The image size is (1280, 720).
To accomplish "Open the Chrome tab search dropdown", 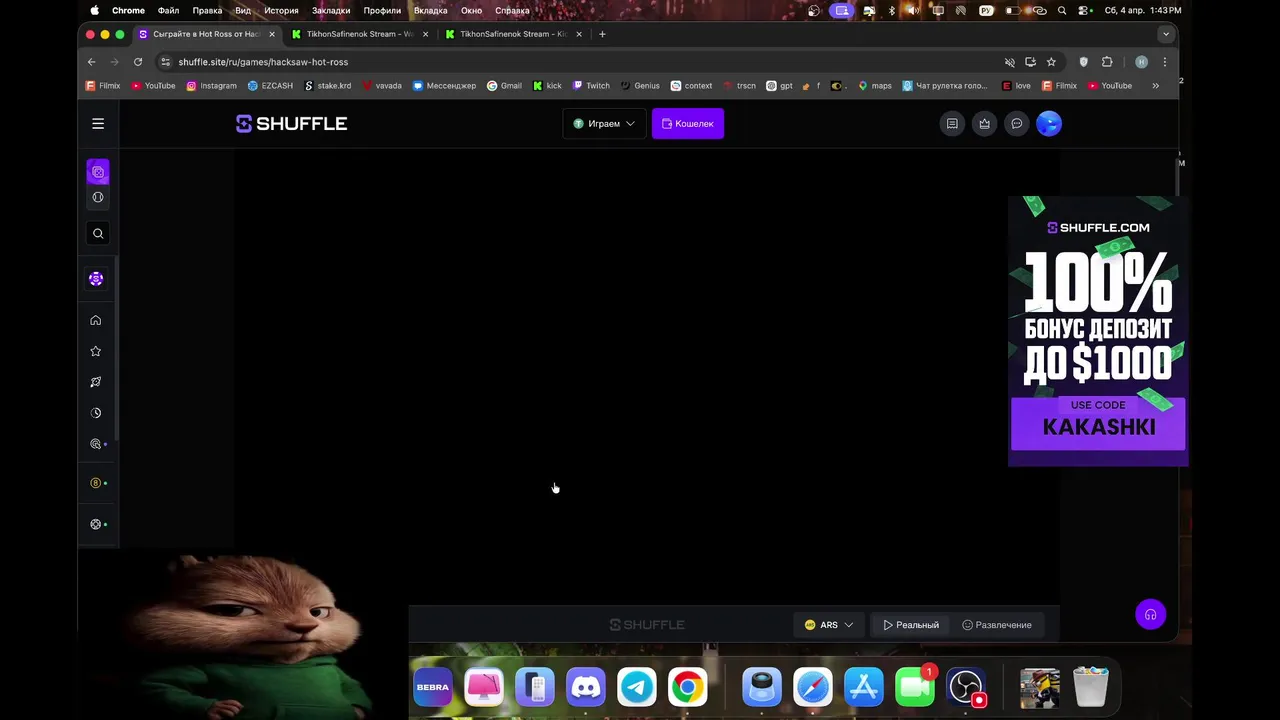I will pos(1165,34).
